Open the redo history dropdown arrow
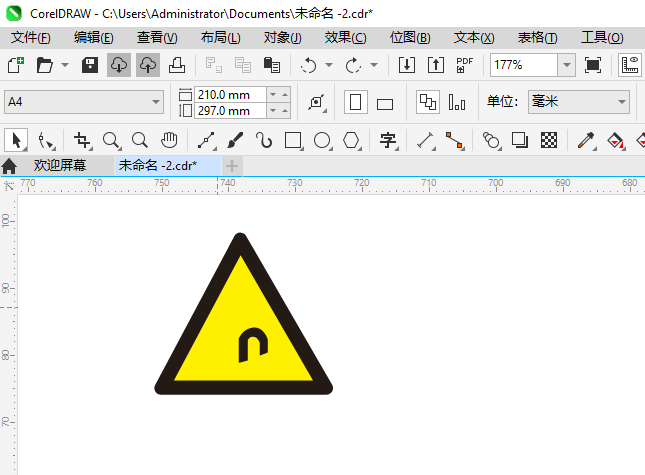 click(x=374, y=65)
